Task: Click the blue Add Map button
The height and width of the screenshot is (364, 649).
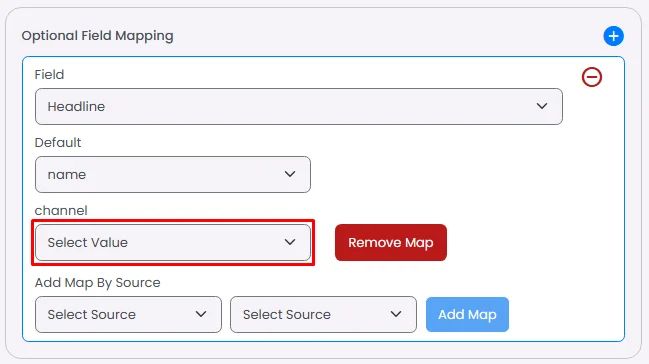Action: coord(467,314)
